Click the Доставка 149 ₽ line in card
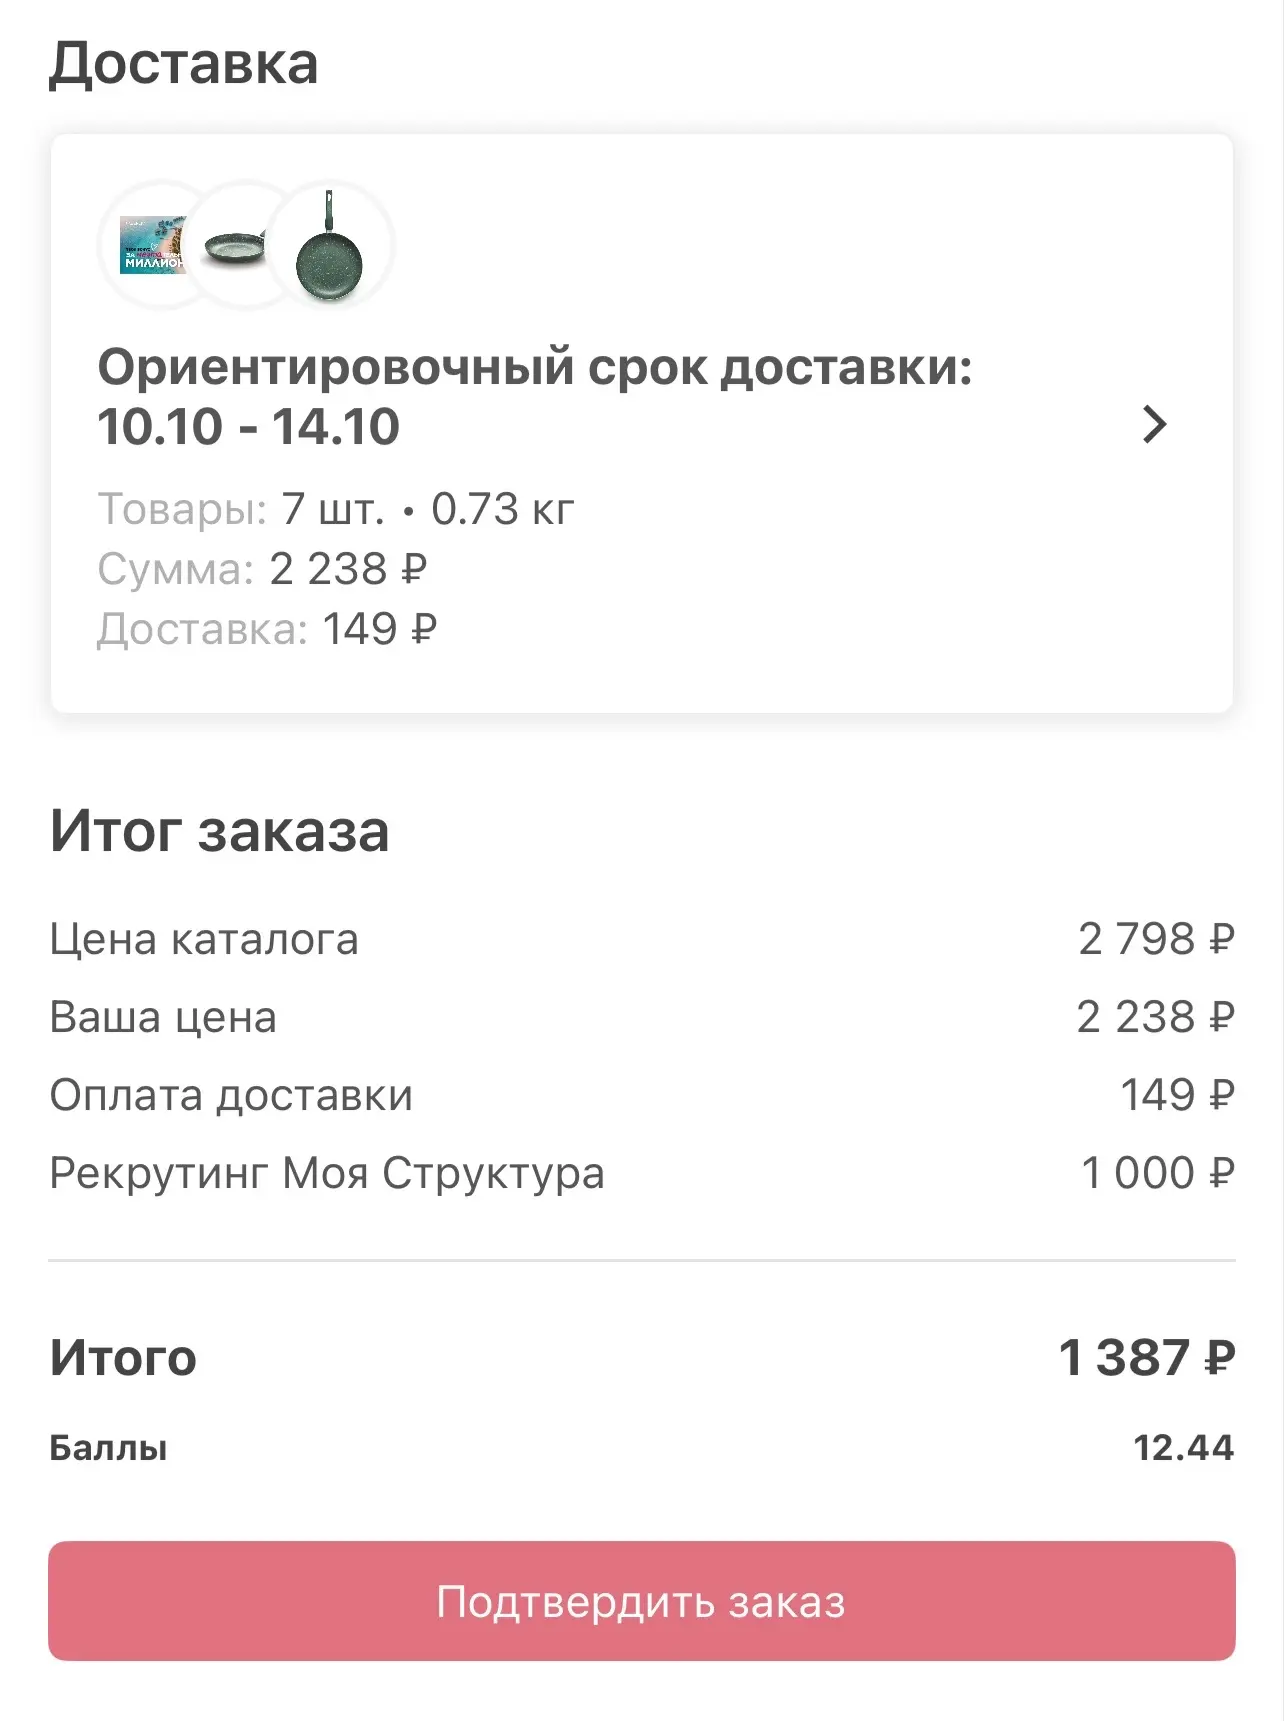This screenshot has width=1284, height=1721. point(267,629)
